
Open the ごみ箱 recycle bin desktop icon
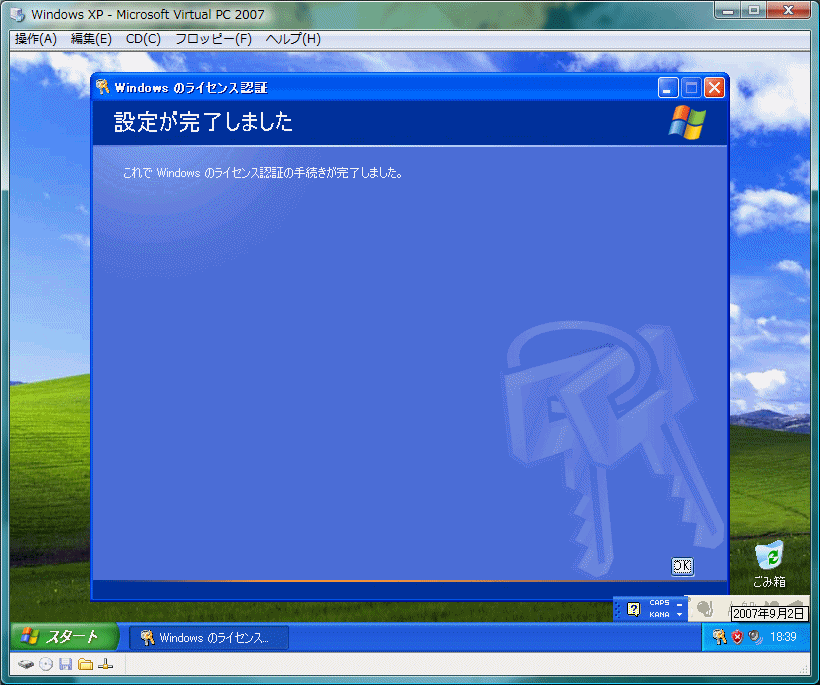coord(769,564)
